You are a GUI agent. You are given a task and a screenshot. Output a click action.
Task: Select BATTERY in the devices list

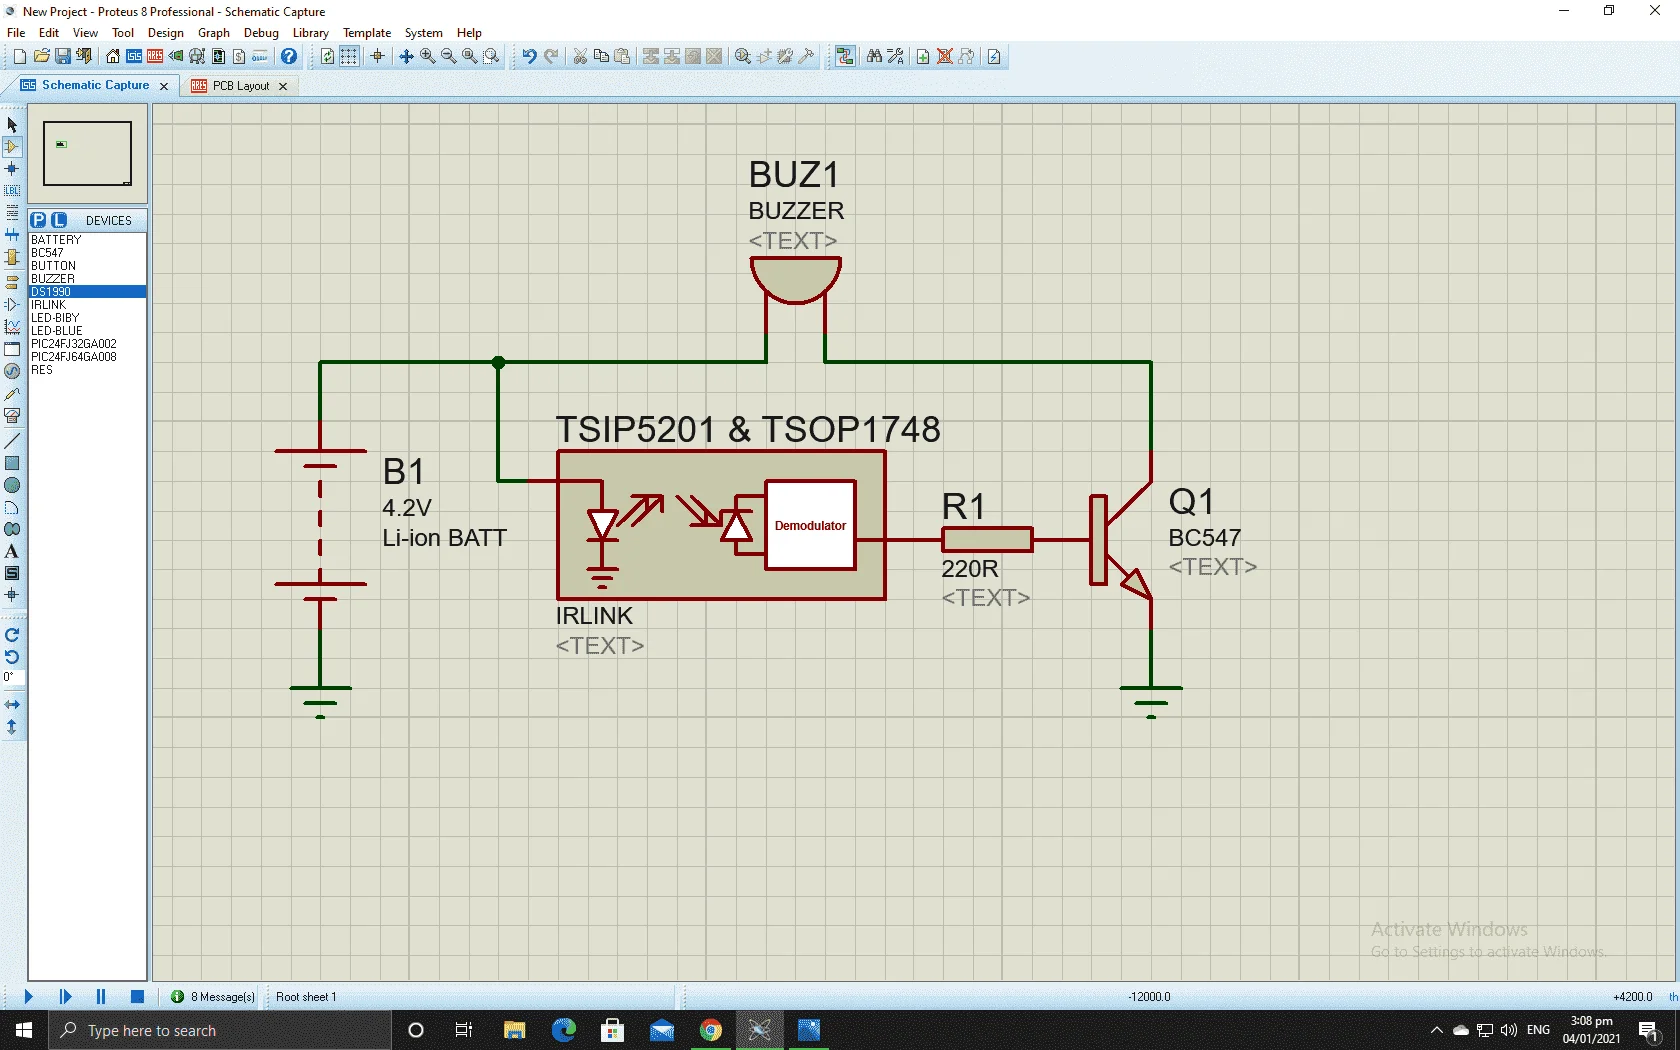87,240
